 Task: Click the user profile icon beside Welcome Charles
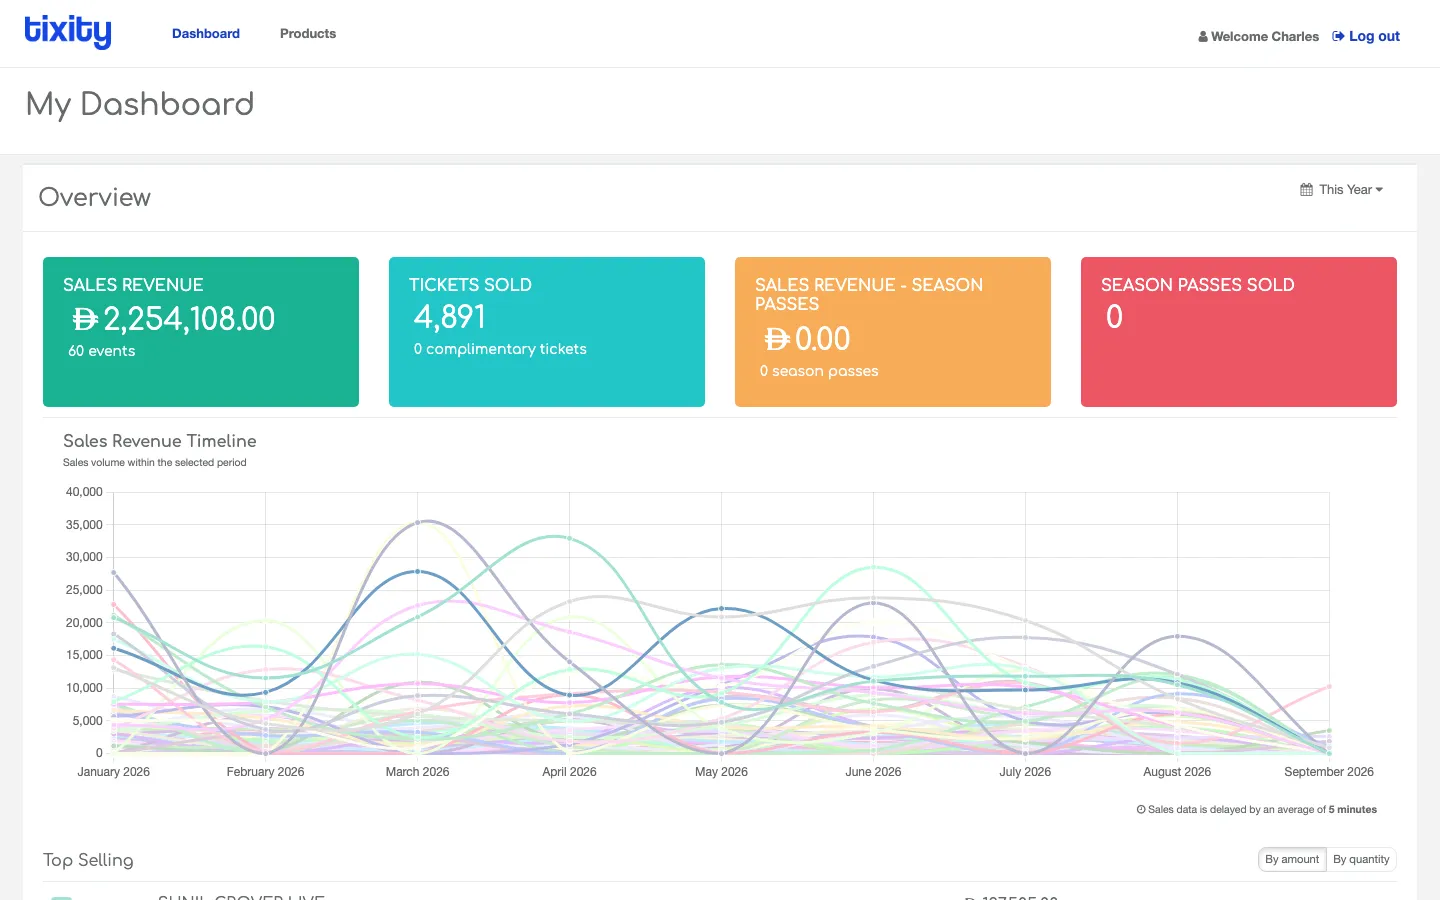1203,37
